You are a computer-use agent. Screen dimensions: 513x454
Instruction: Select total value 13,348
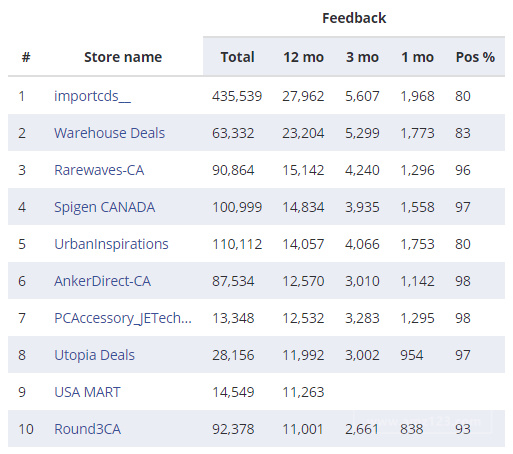tap(233, 318)
